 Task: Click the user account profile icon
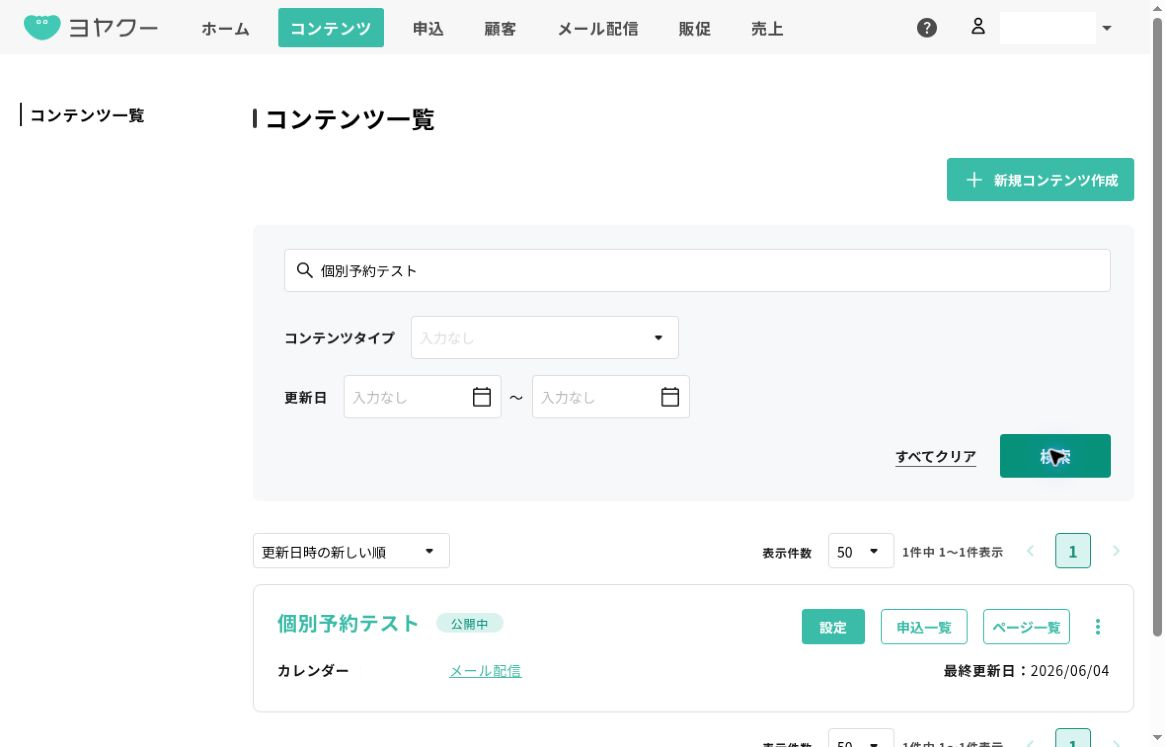coord(978,27)
